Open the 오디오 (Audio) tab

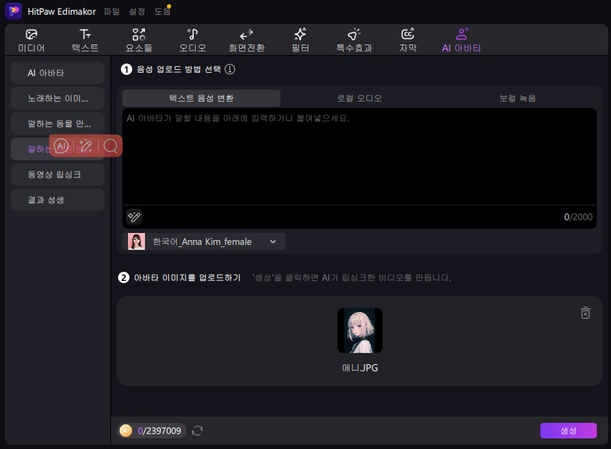pyautogui.click(x=192, y=40)
